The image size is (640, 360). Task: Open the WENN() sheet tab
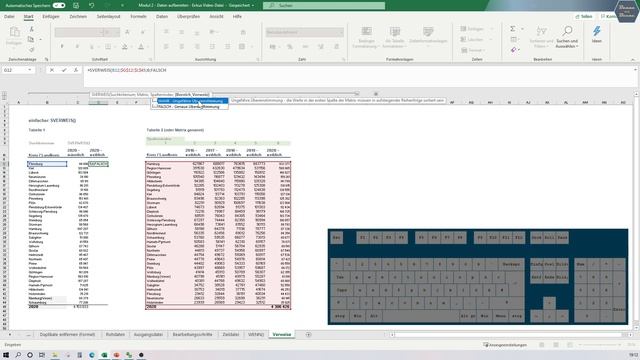click(256, 334)
